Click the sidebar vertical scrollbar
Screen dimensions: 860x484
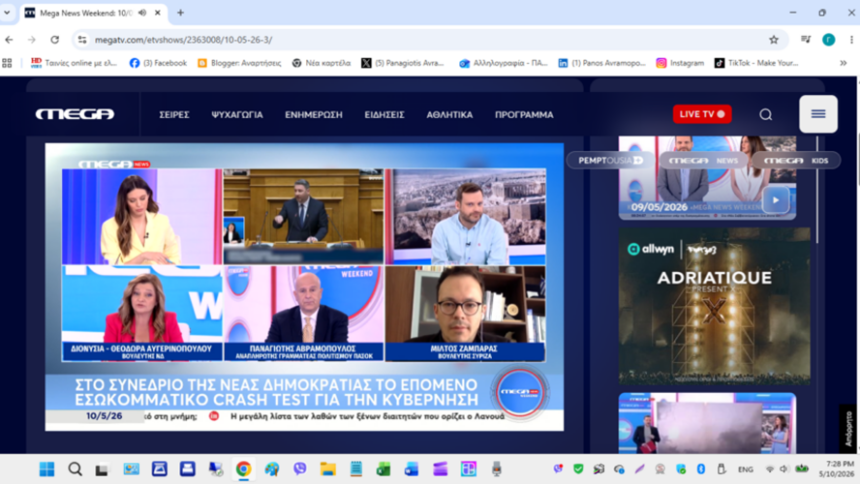coord(816,189)
